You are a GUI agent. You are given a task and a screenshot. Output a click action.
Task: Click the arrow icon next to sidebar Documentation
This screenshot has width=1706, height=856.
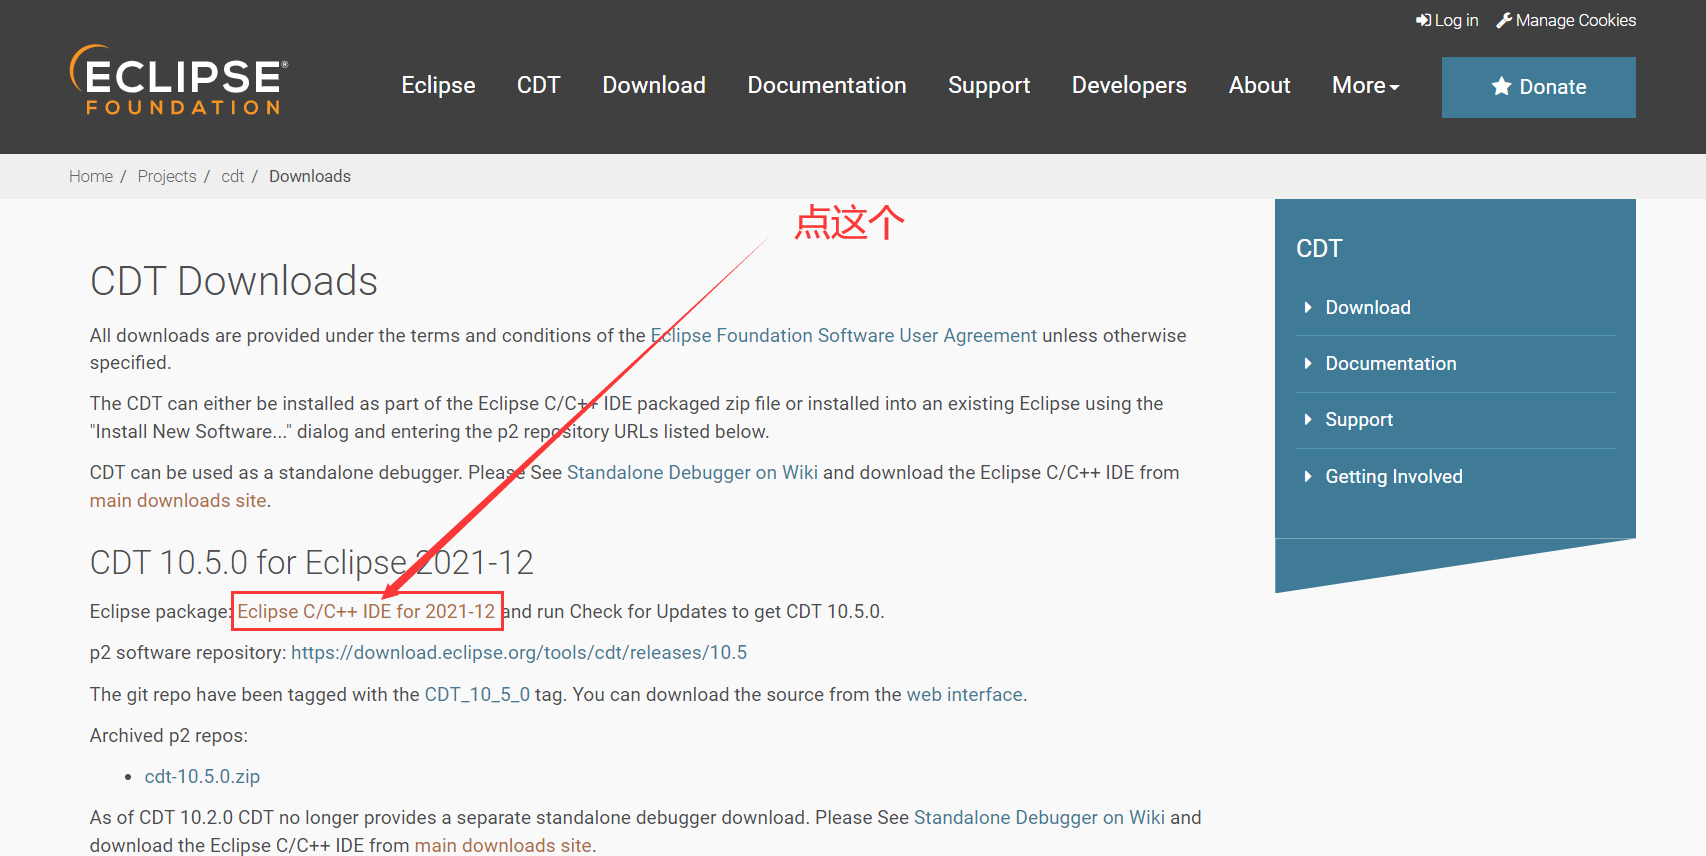(x=1307, y=363)
